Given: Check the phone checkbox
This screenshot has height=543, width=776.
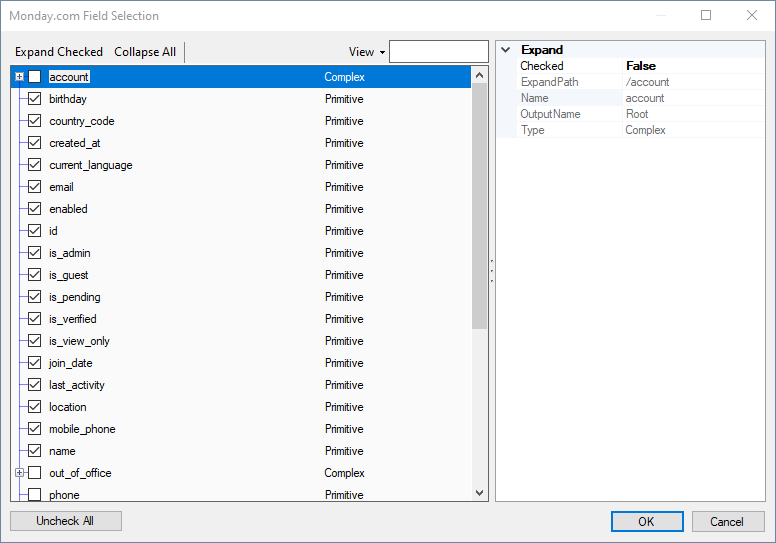Looking at the screenshot, I should pyautogui.click(x=35, y=494).
